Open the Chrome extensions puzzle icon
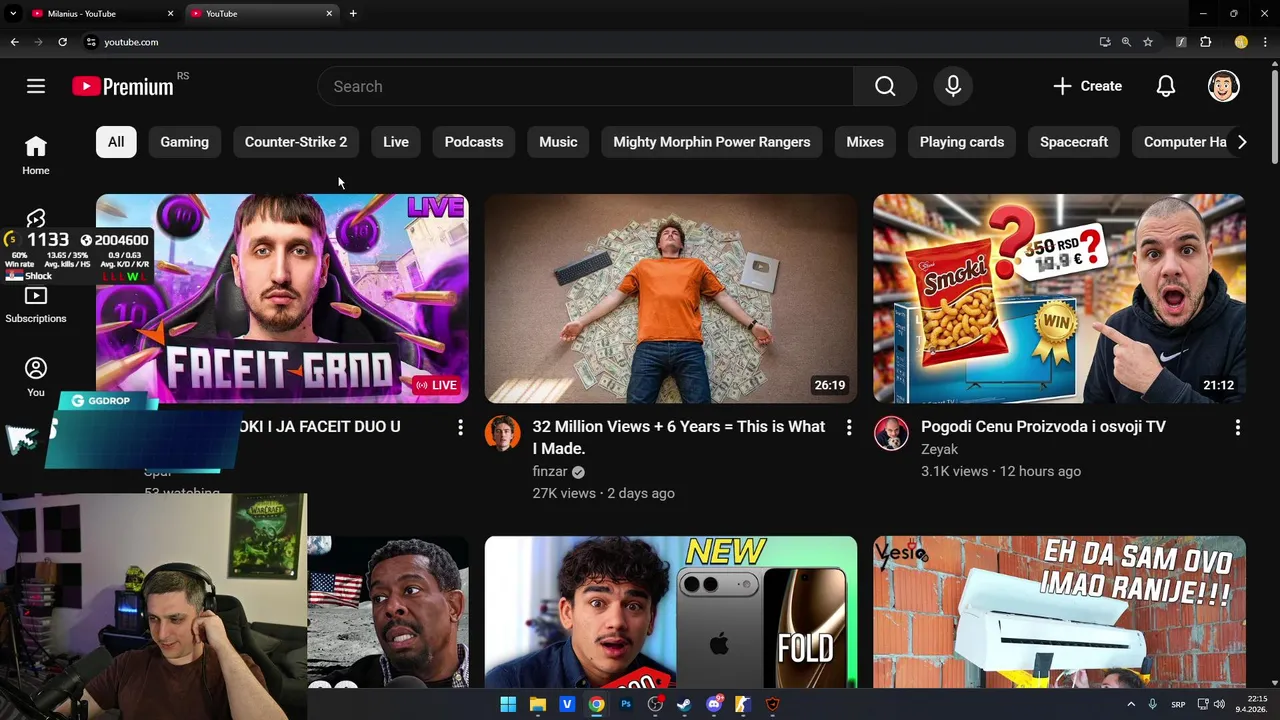Image resolution: width=1280 pixels, height=720 pixels. [1205, 42]
